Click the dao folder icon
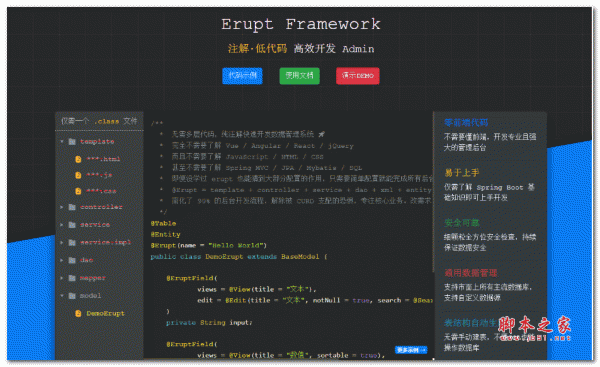This screenshot has height=367, width=600. pos(72,260)
